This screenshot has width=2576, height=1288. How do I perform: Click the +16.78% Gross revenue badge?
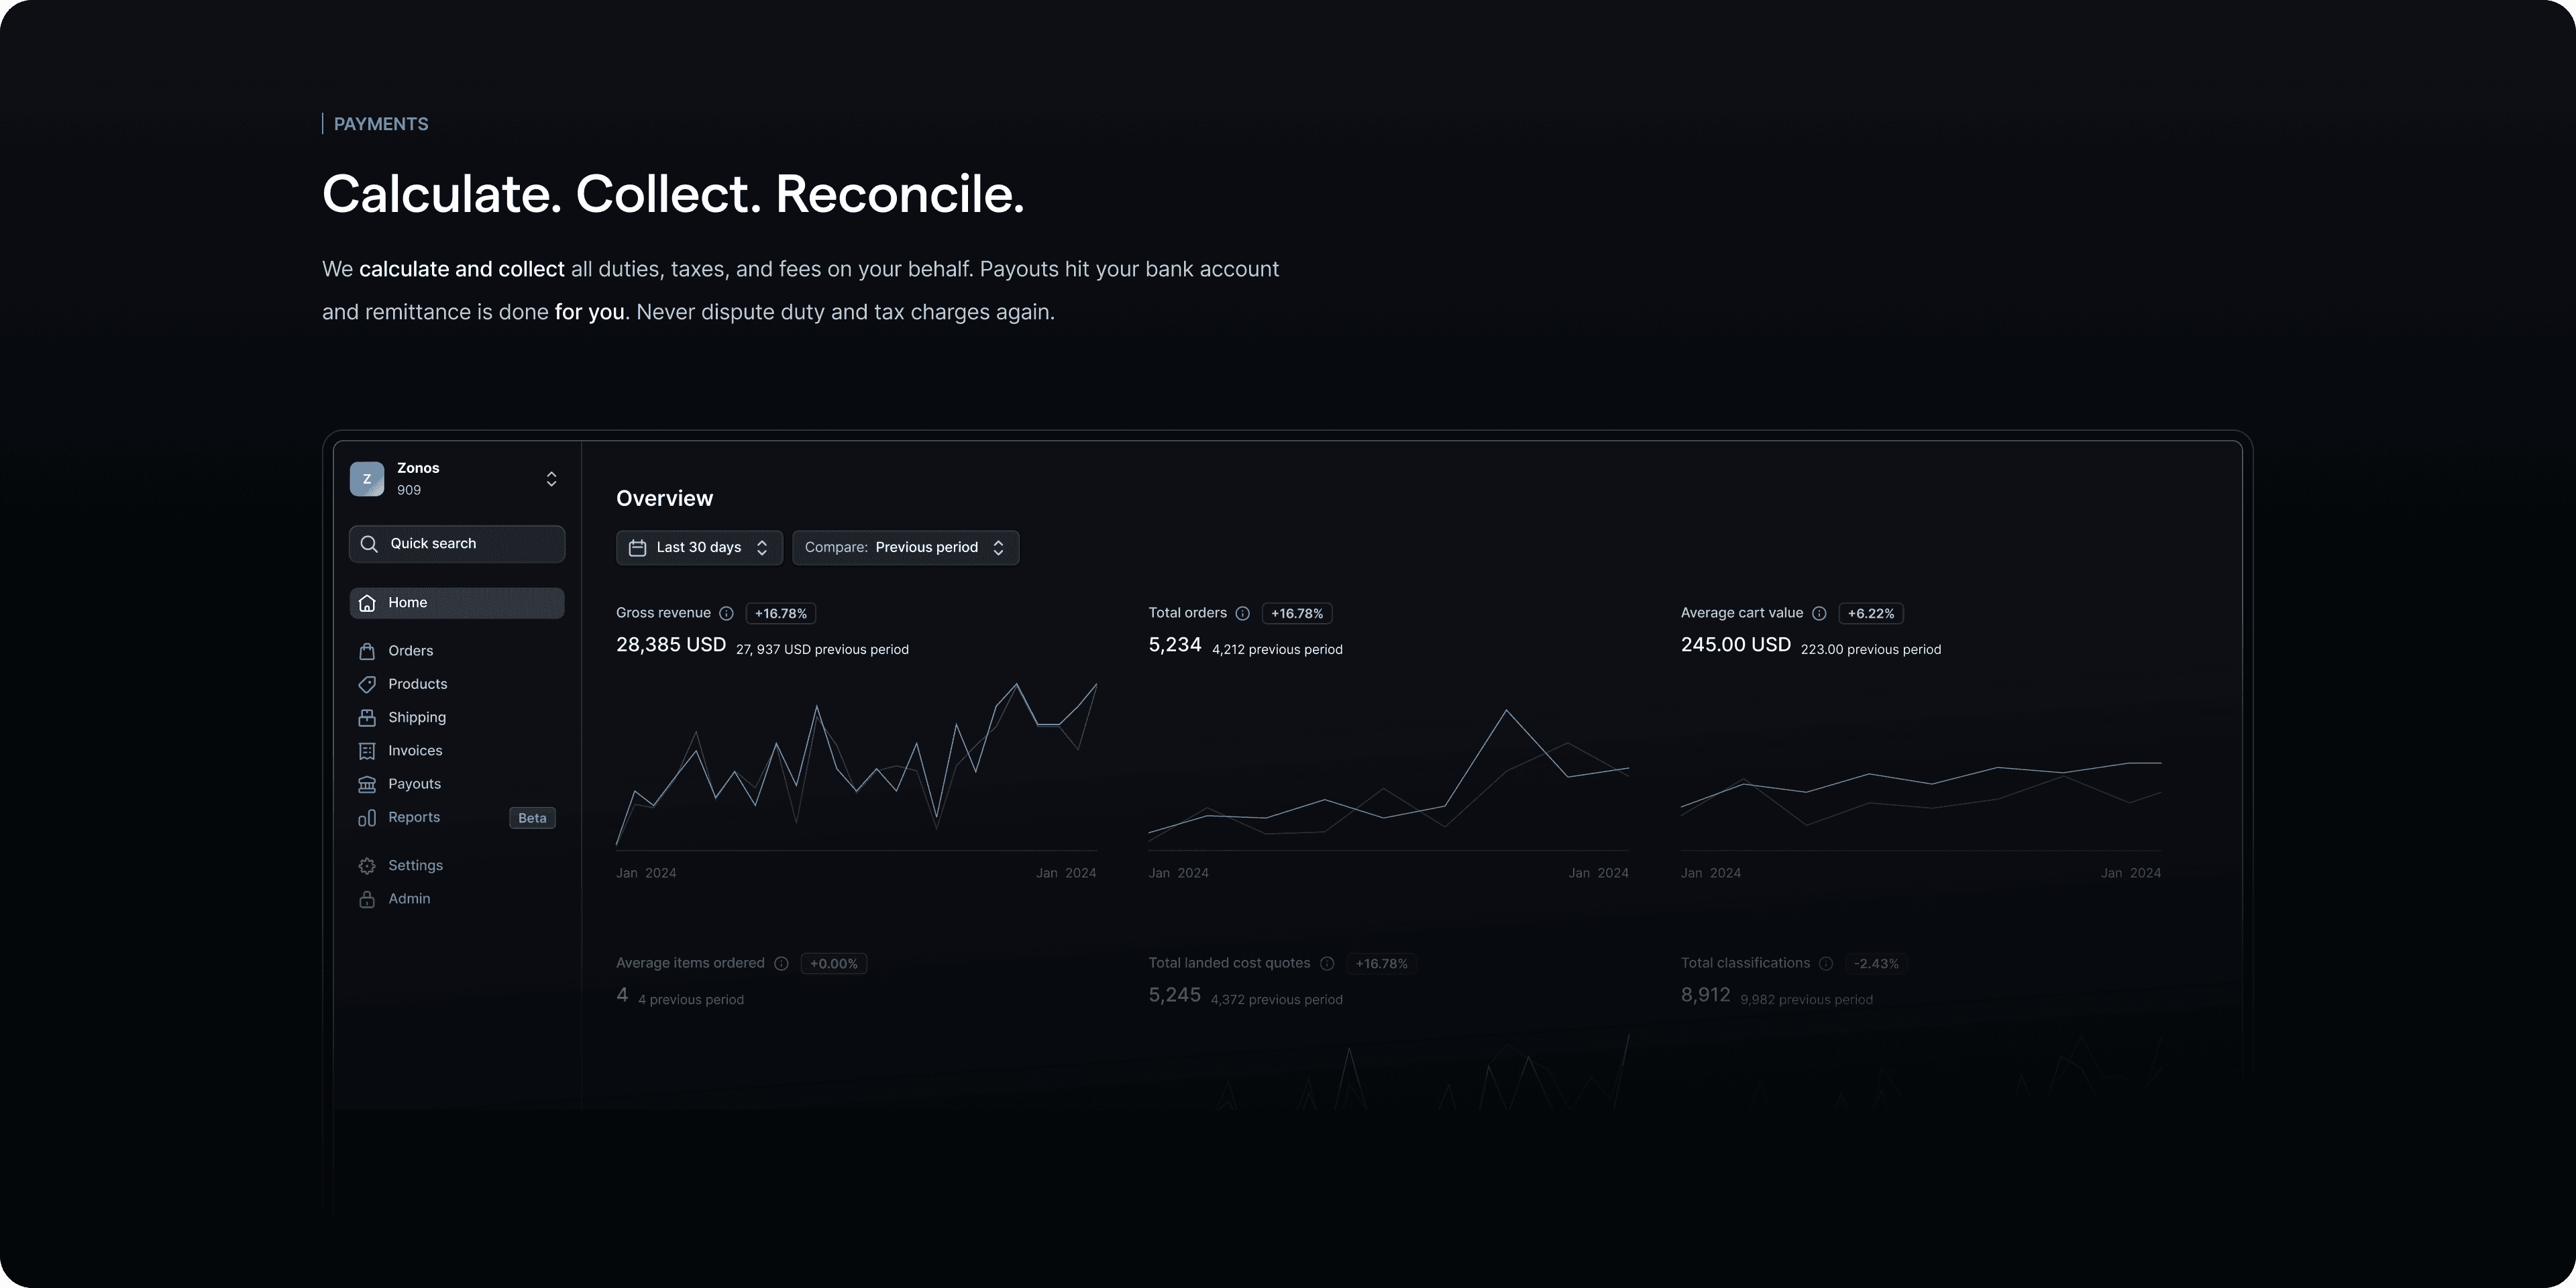[x=780, y=614]
